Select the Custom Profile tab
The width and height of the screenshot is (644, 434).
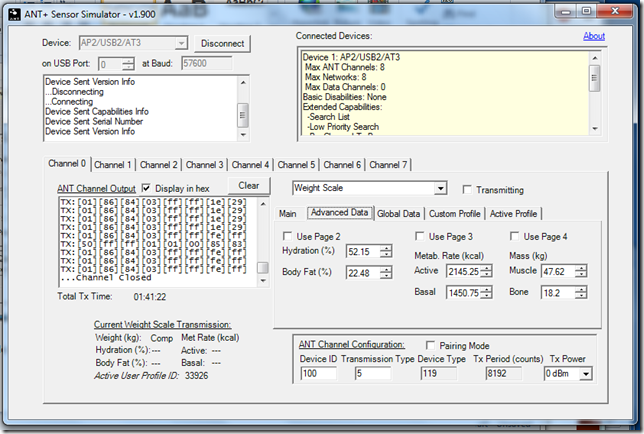click(x=455, y=213)
